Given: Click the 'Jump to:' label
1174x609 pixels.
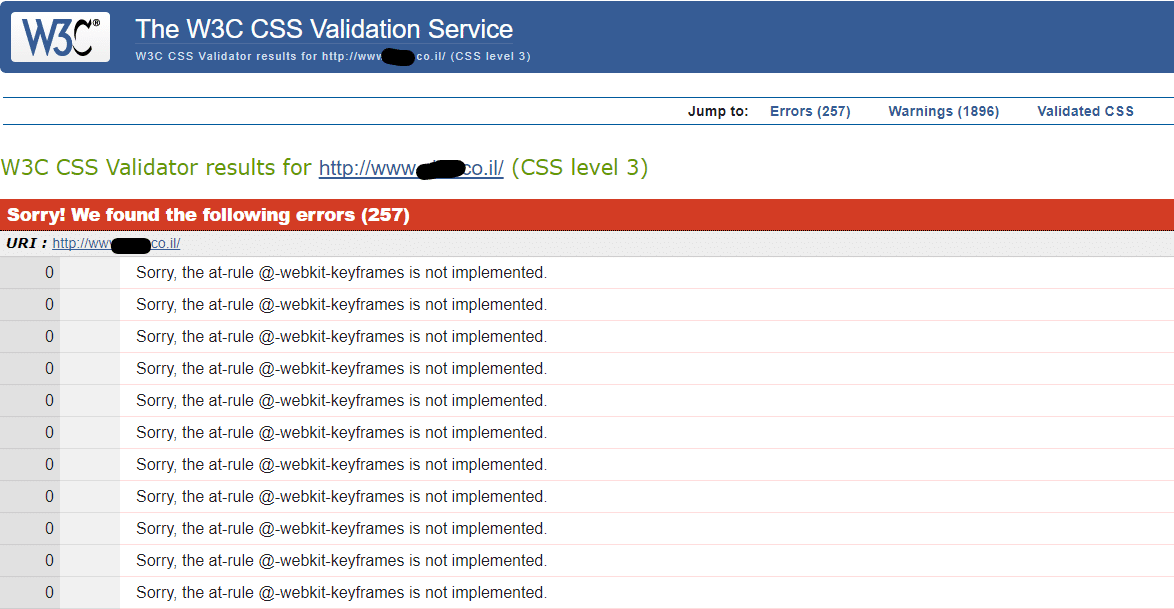Looking at the screenshot, I should [718, 111].
